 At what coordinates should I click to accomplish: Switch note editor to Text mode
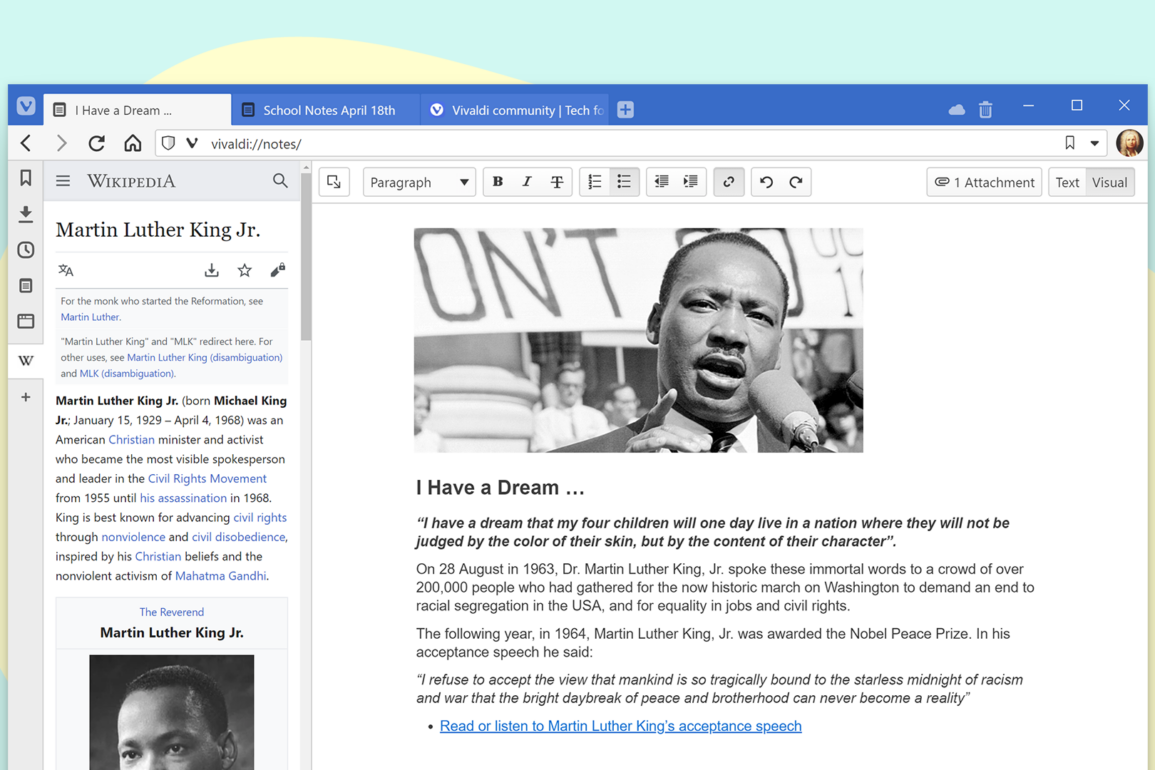[1067, 182]
